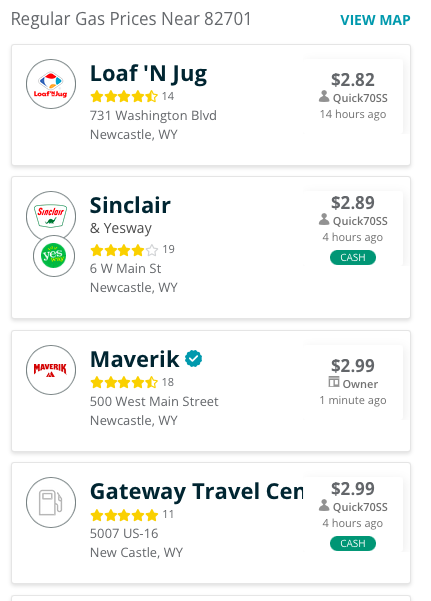Click Maverik's blue verified badge
Screen dimensions: 431x601
194,358
